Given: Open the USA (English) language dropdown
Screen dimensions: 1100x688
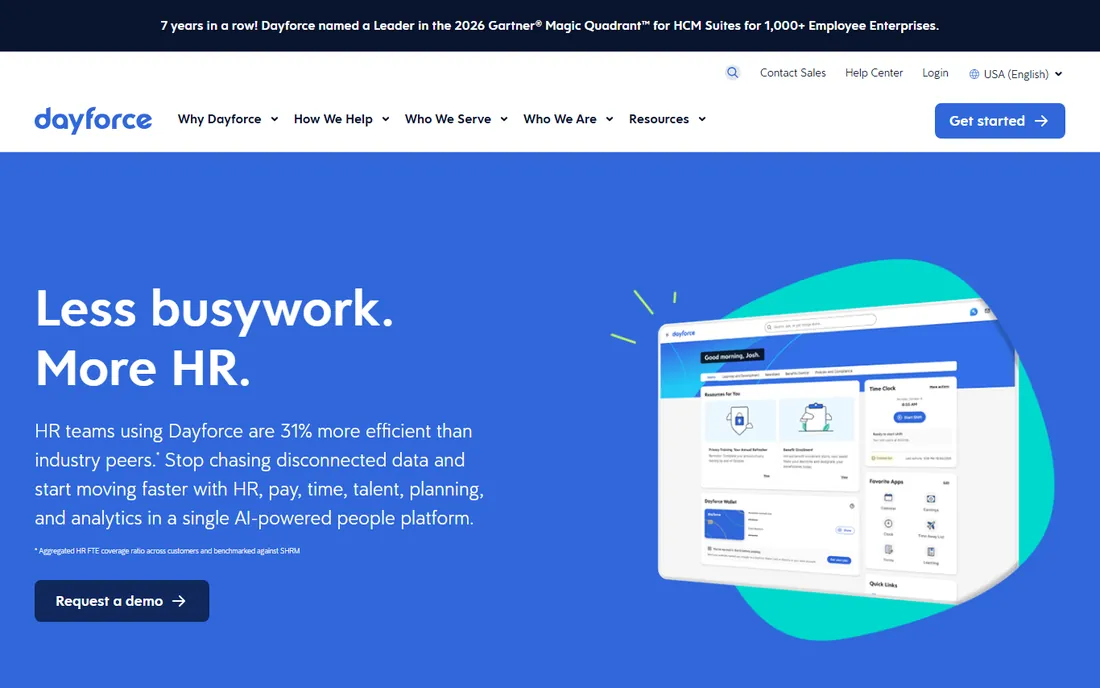Looking at the screenshot, I should [1016, 74].
